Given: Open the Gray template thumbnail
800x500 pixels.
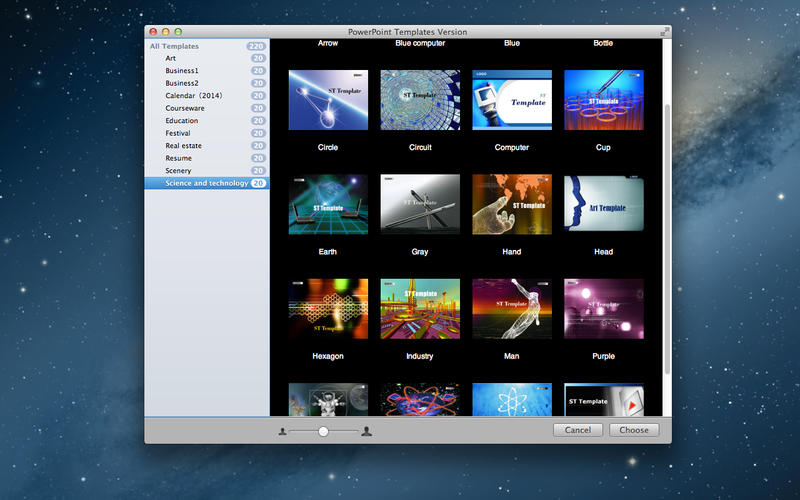Looking at the screenshot, I should point(420,204).
